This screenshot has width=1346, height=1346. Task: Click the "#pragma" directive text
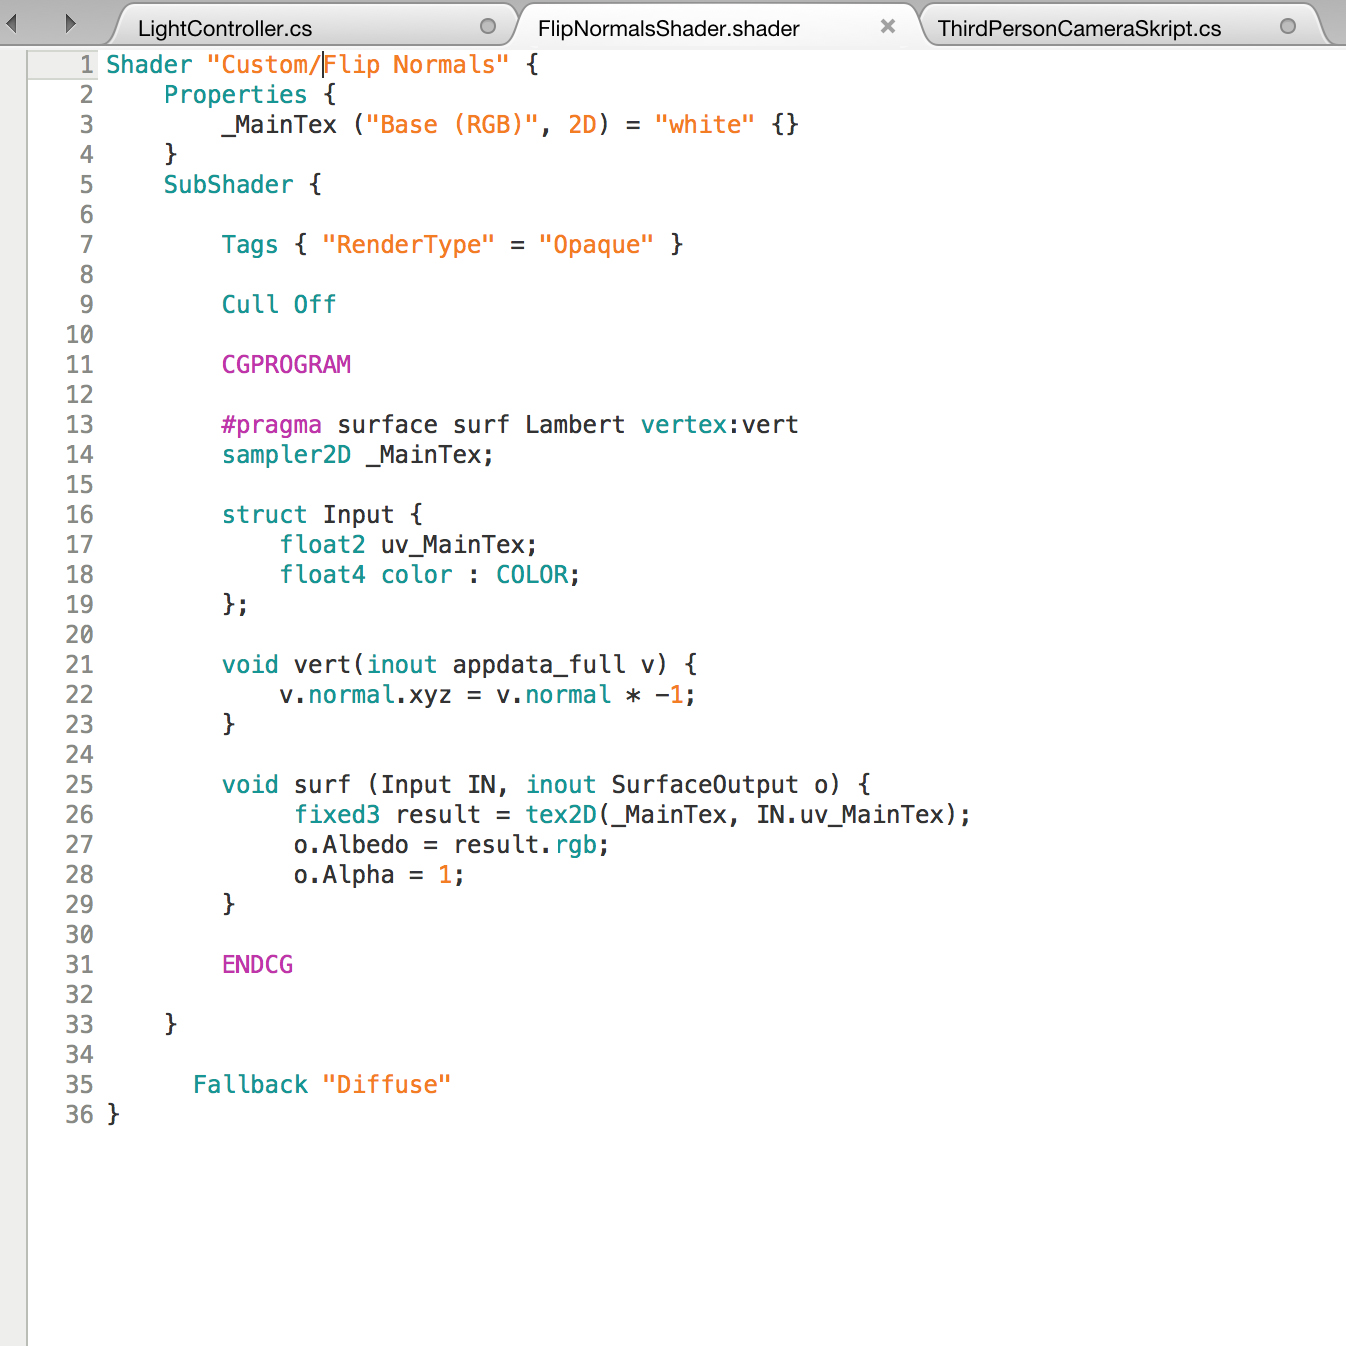pos(271,425)
